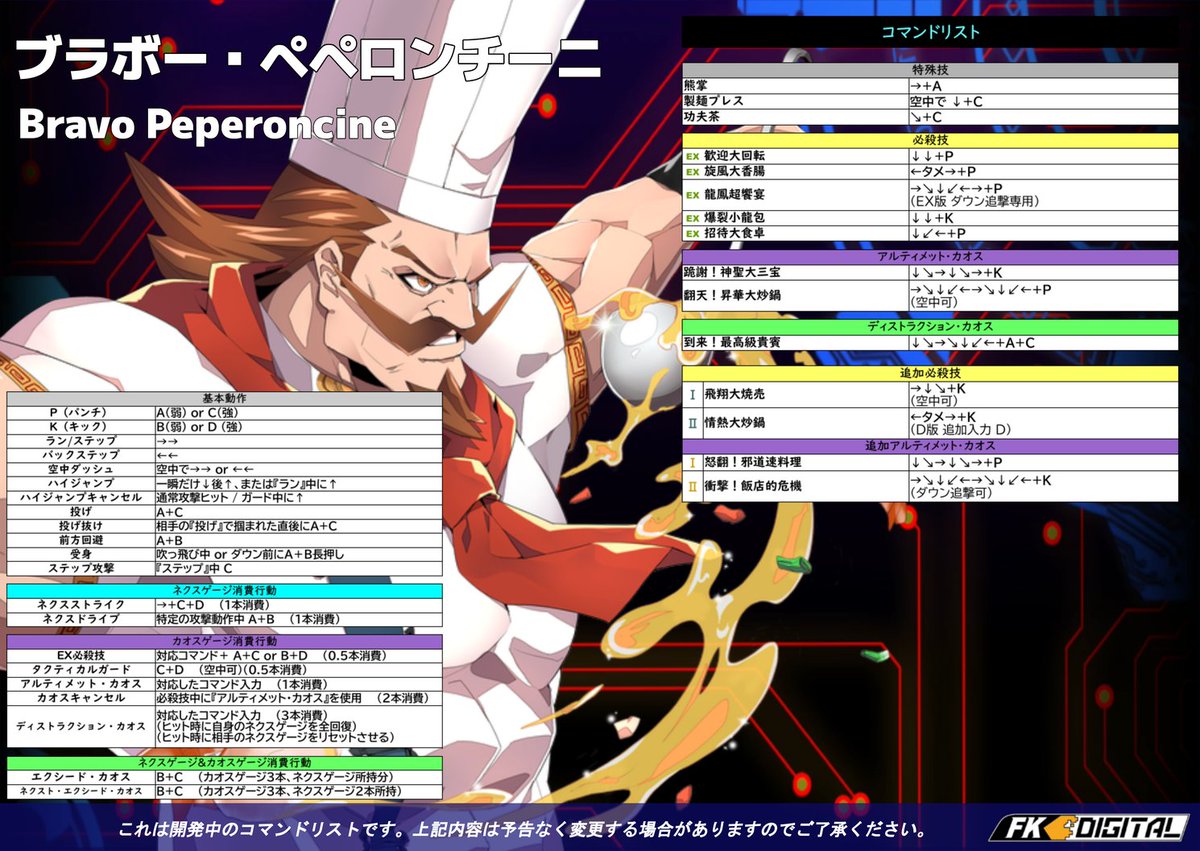Select the 特殊技 section header

click(930, 72)
